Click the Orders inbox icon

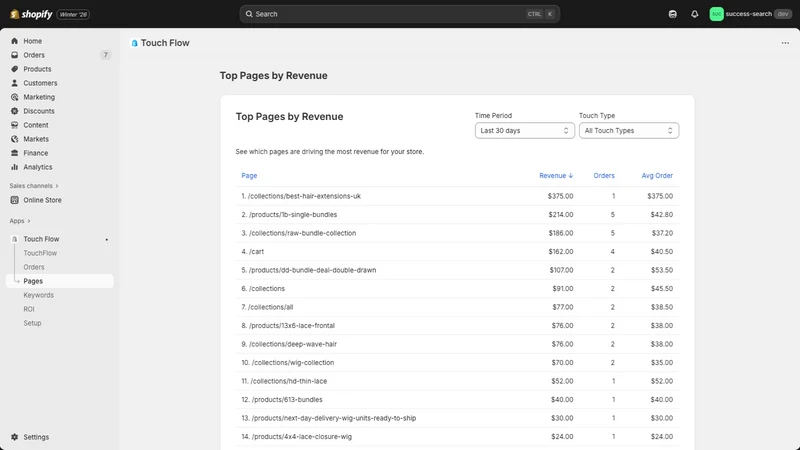click(14, 55)
